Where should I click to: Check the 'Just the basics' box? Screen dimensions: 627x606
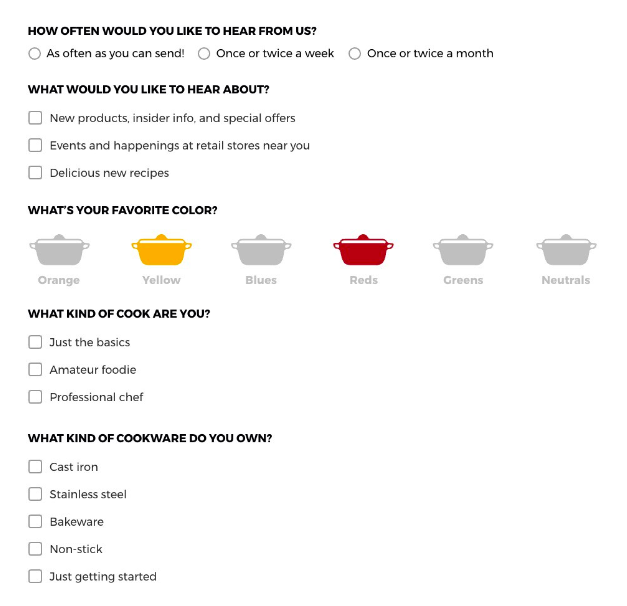pyautogui.click(x=35, y=342)
